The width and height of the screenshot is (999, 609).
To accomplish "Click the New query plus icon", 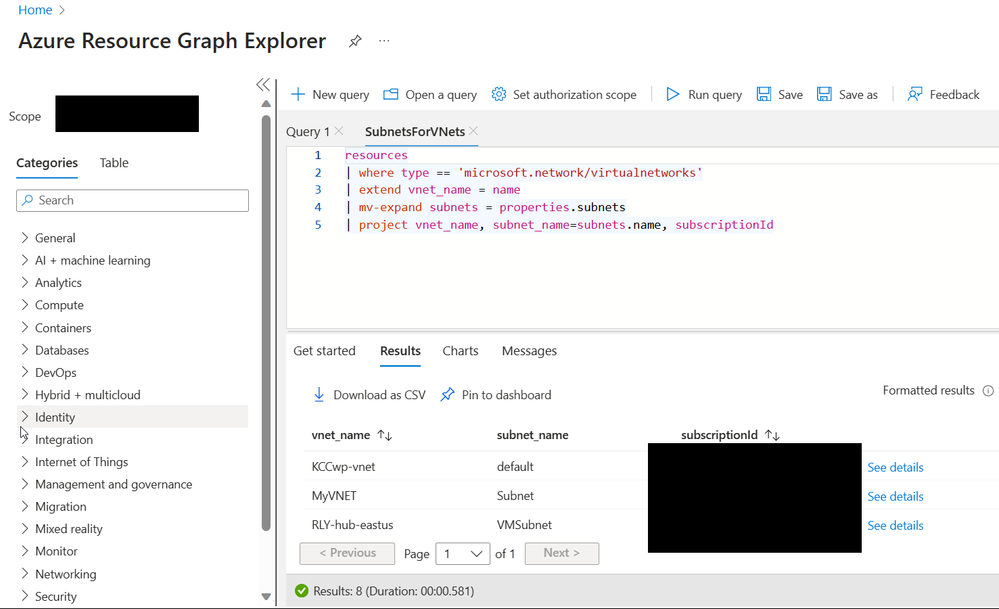I will click(298, 94).
